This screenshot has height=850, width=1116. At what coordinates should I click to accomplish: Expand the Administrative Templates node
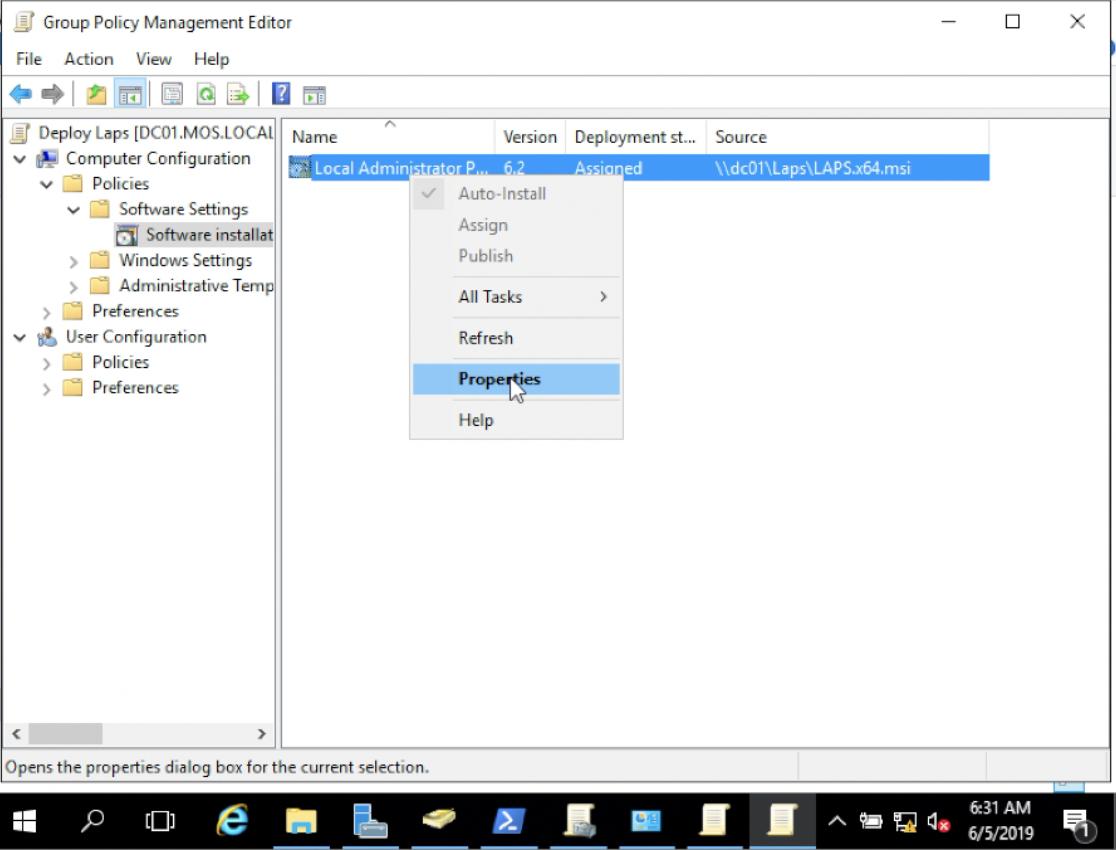point(73,287)
